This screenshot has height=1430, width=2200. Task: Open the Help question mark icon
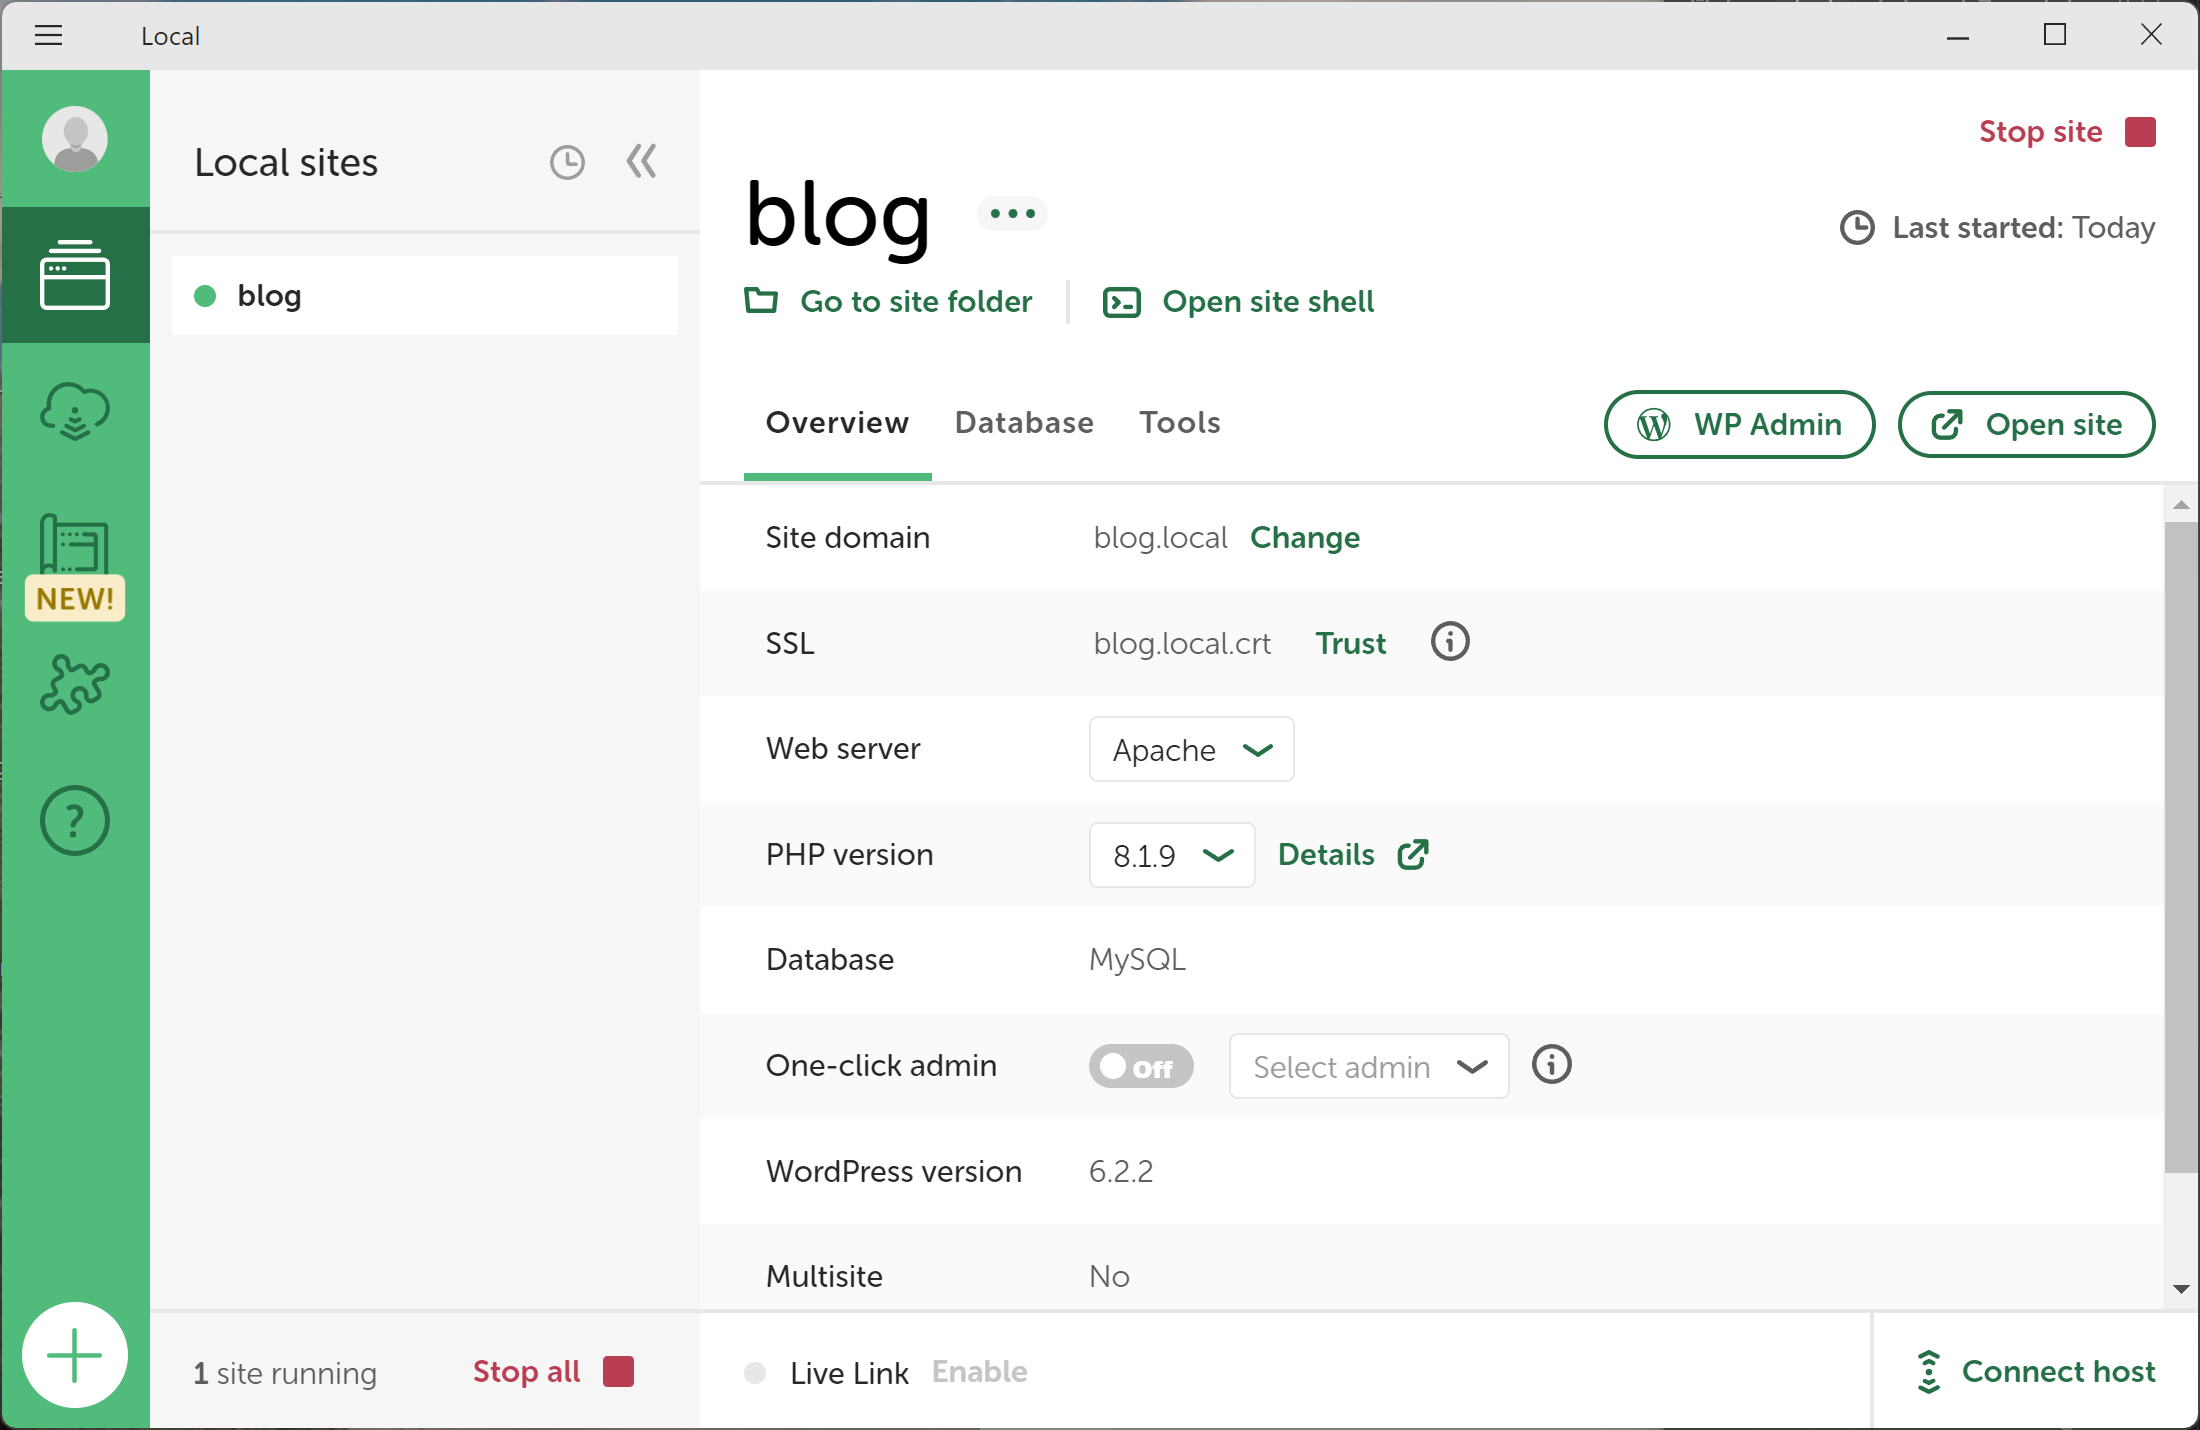75,821
